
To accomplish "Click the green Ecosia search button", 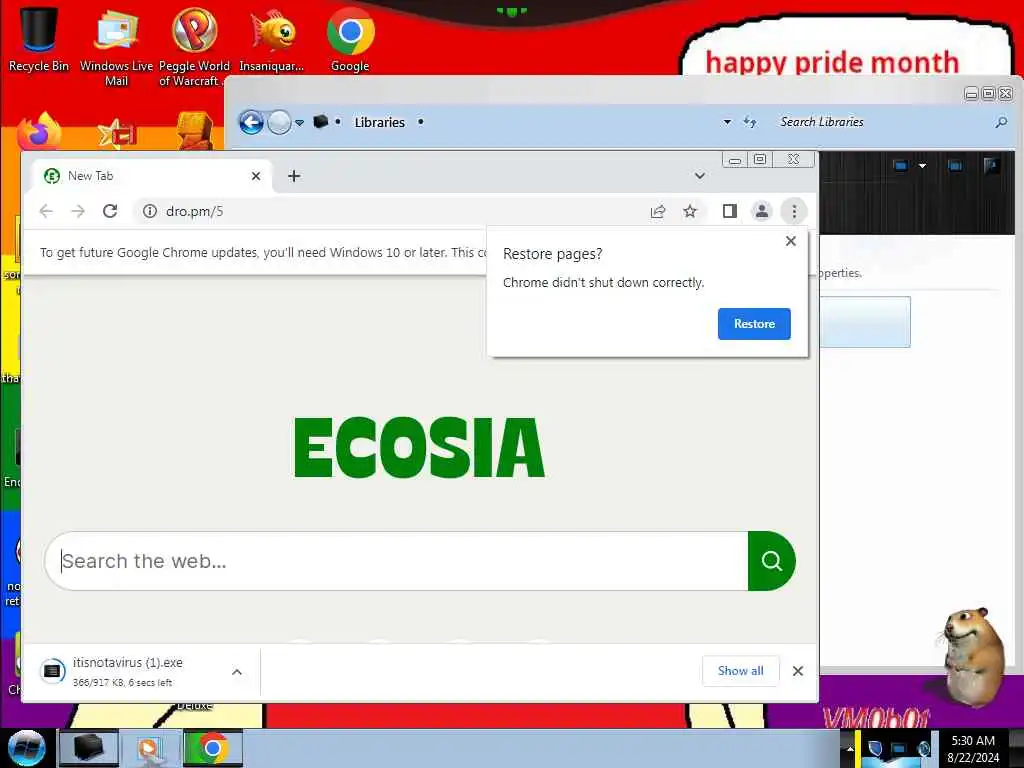I will tap(771, 561).
